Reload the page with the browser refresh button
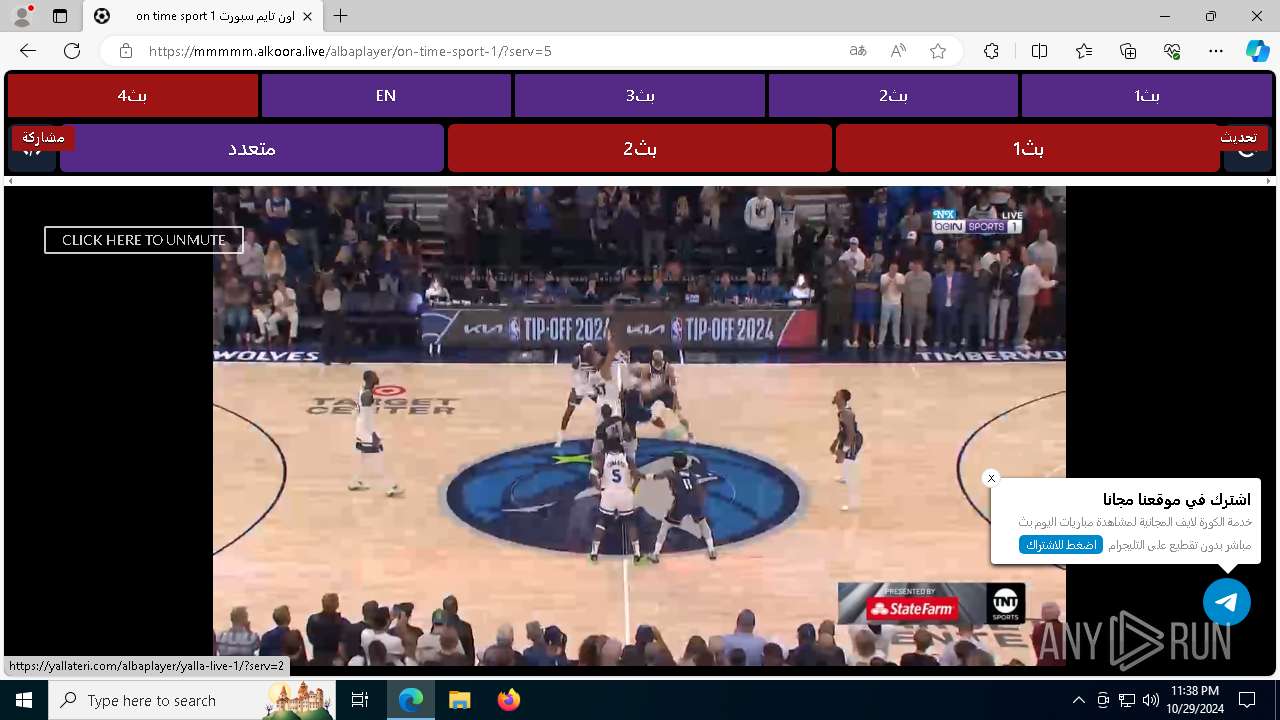 [72, 51]
